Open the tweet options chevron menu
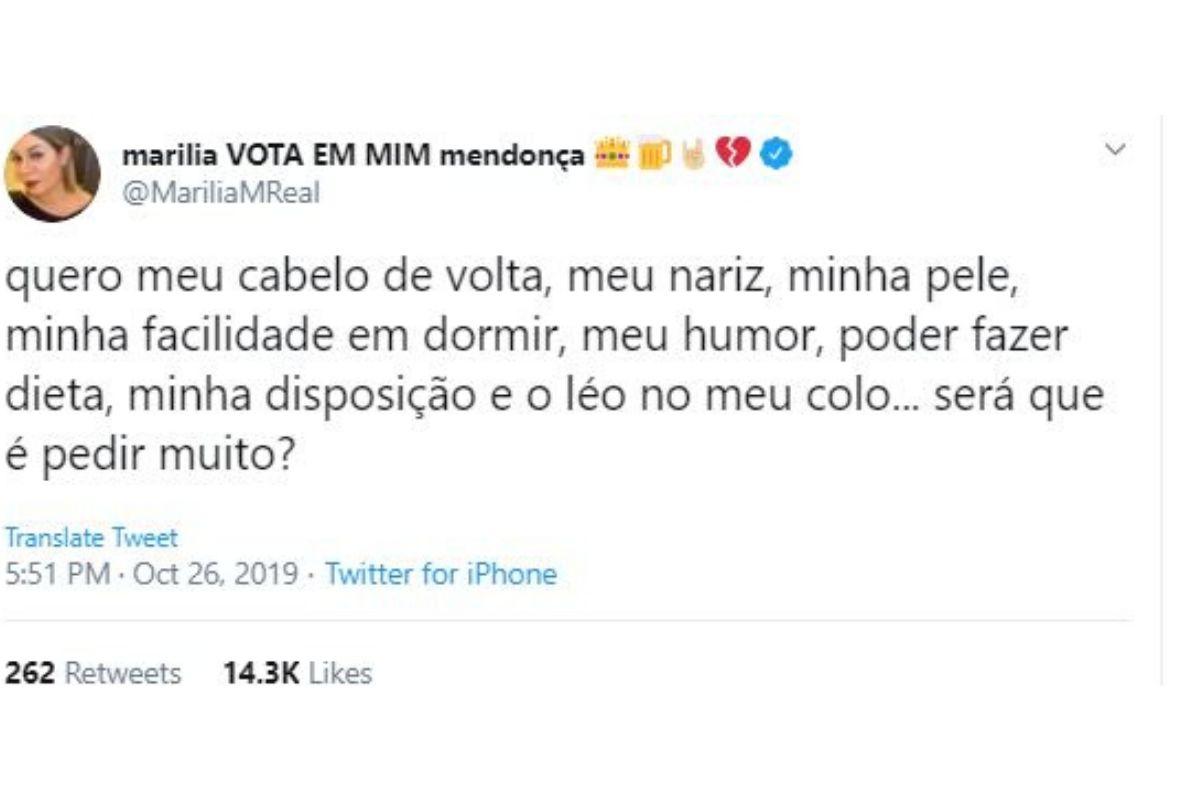Screen dimensions: 1200x800 pos(1115,151)
